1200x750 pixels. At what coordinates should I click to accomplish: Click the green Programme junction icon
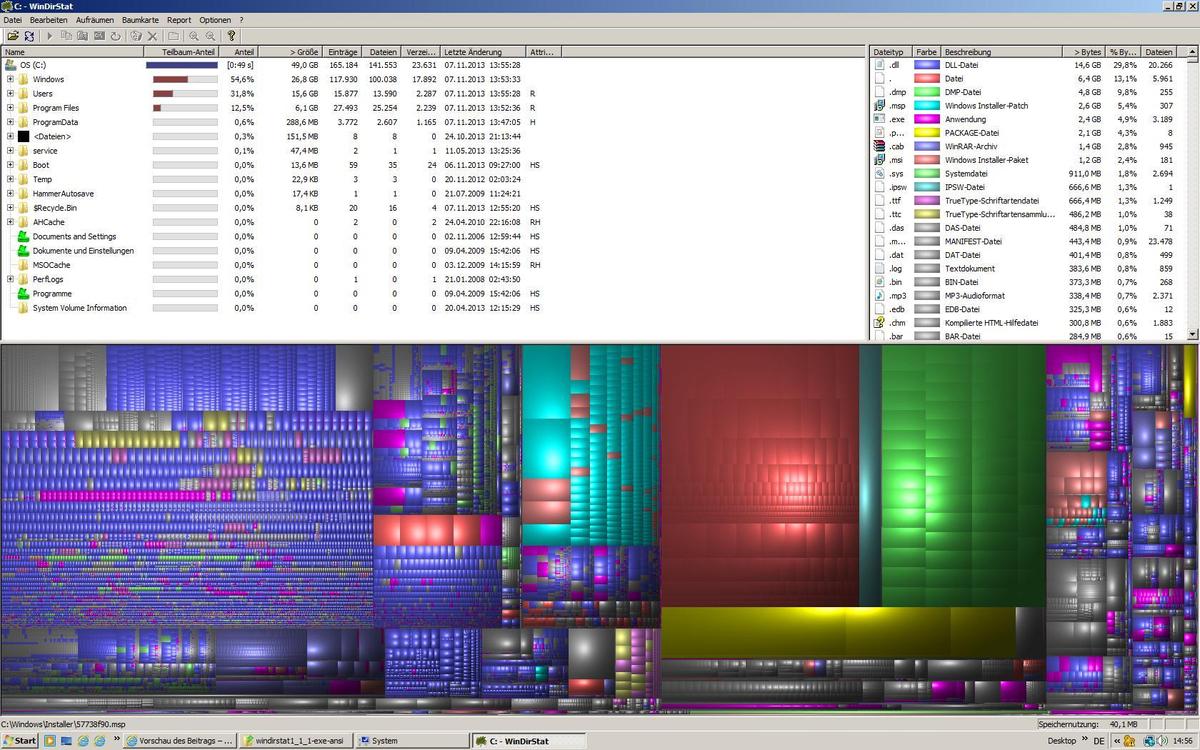[x=23, y=294]
